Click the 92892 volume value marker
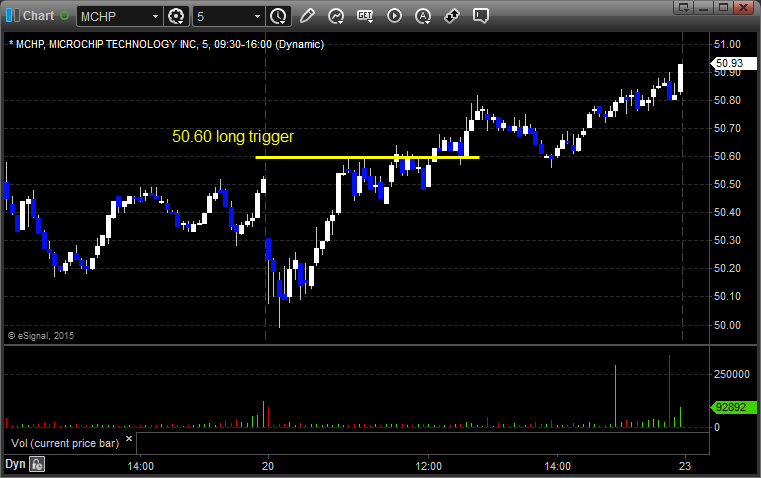The image size is (761, 478). point(733,407)
